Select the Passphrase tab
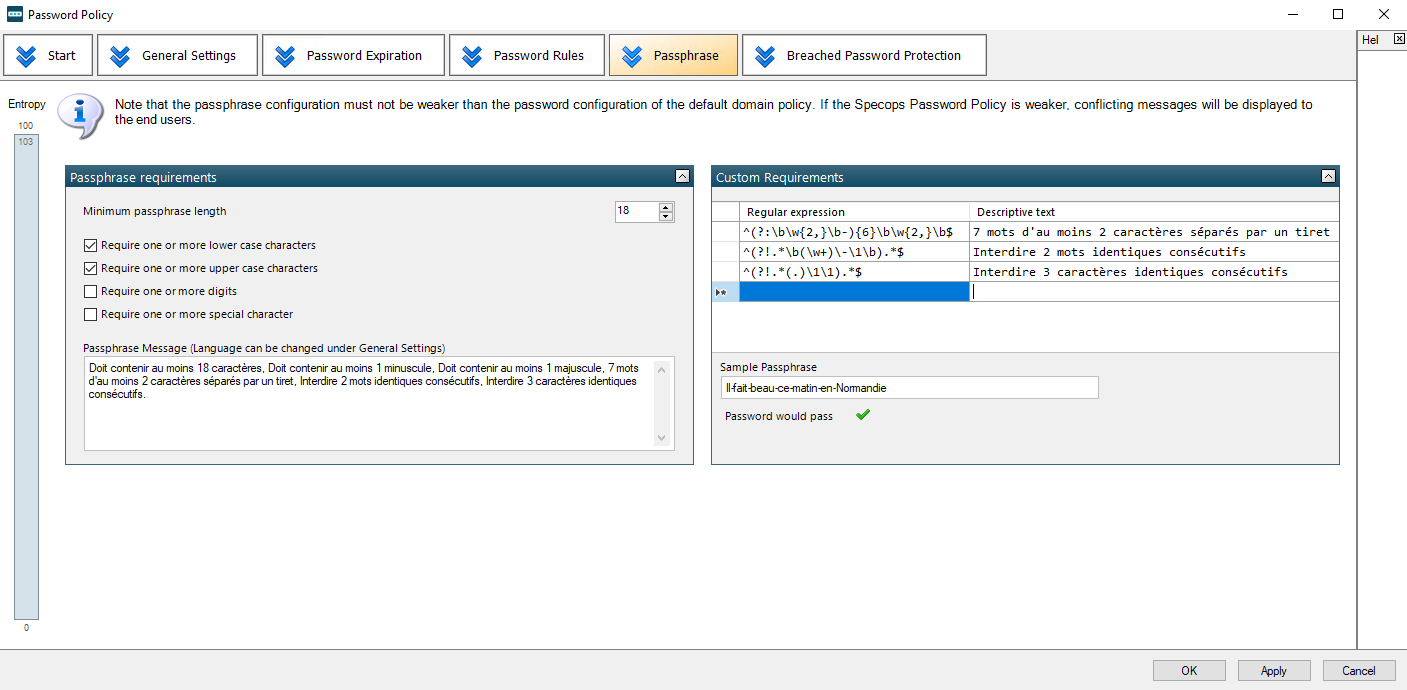The height and width of the screenshot is (690, 1407). (x=673, y=55)
